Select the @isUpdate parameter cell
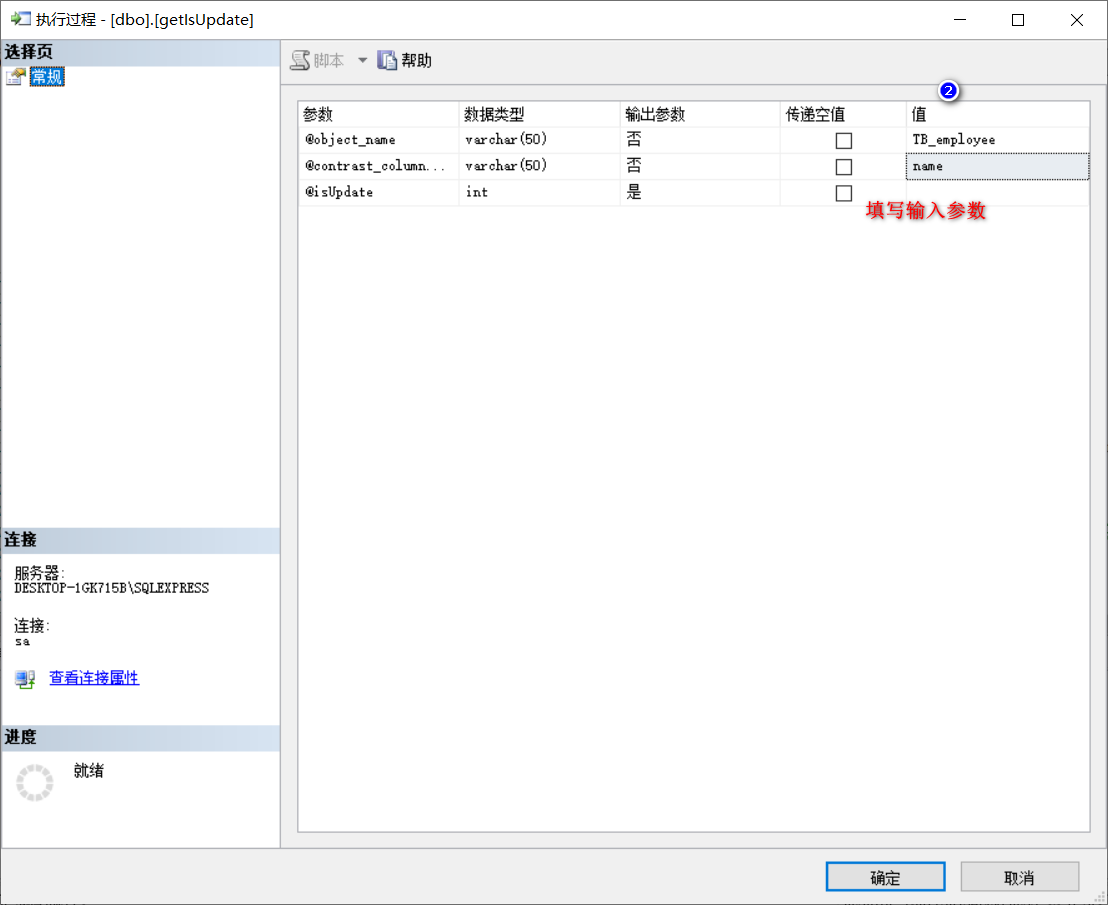The height and width of the screenshot is (905, 1108). [x=379, y=192]
